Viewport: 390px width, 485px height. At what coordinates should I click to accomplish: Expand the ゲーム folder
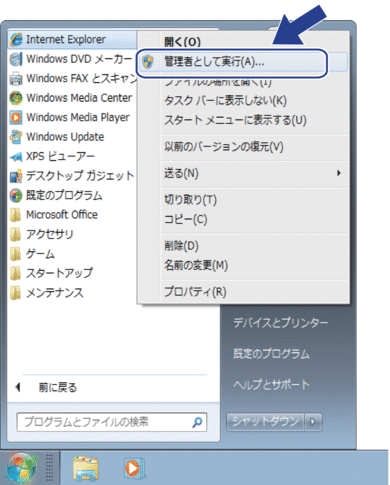tap(32, 254)
